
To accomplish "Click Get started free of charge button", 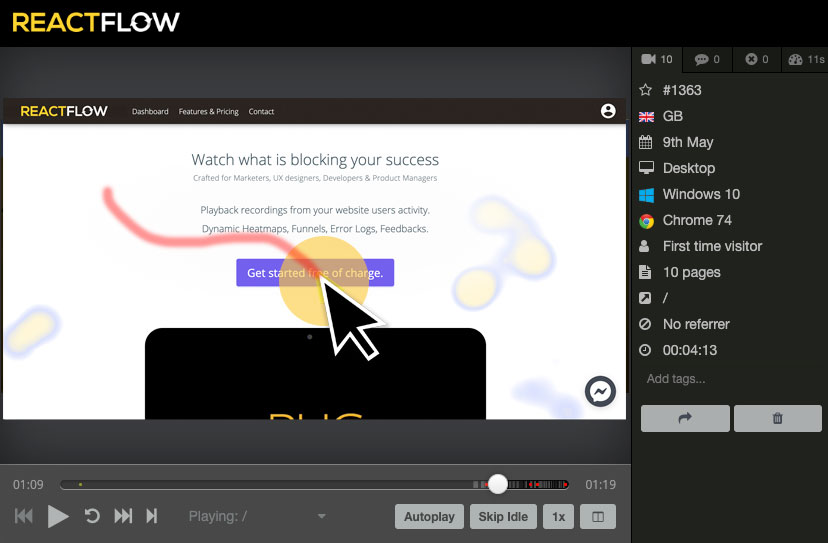I will click(x=315, y=273).
